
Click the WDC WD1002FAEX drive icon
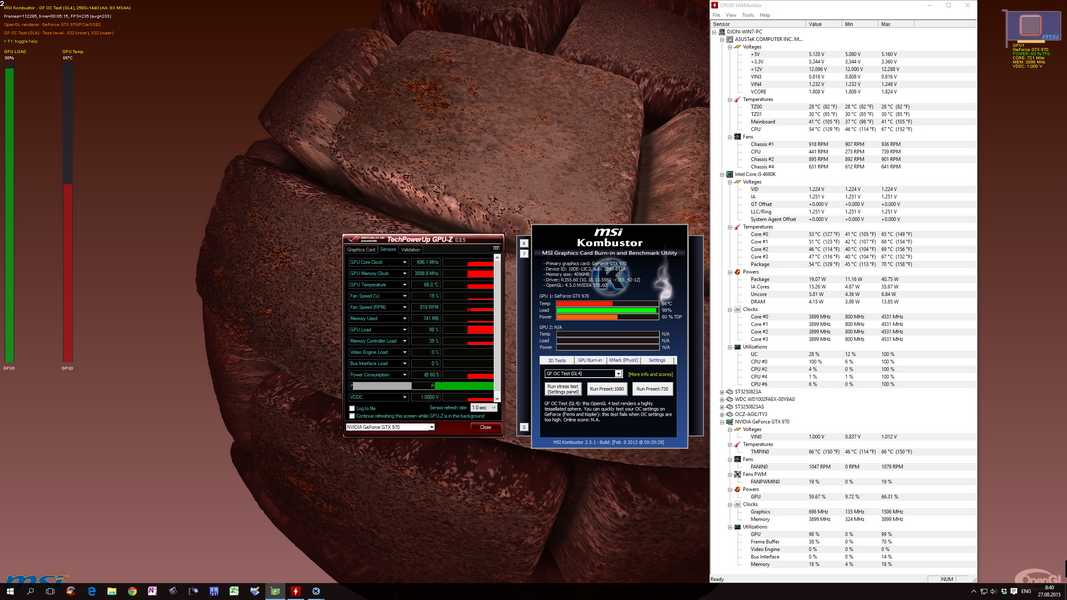[729, 399]
